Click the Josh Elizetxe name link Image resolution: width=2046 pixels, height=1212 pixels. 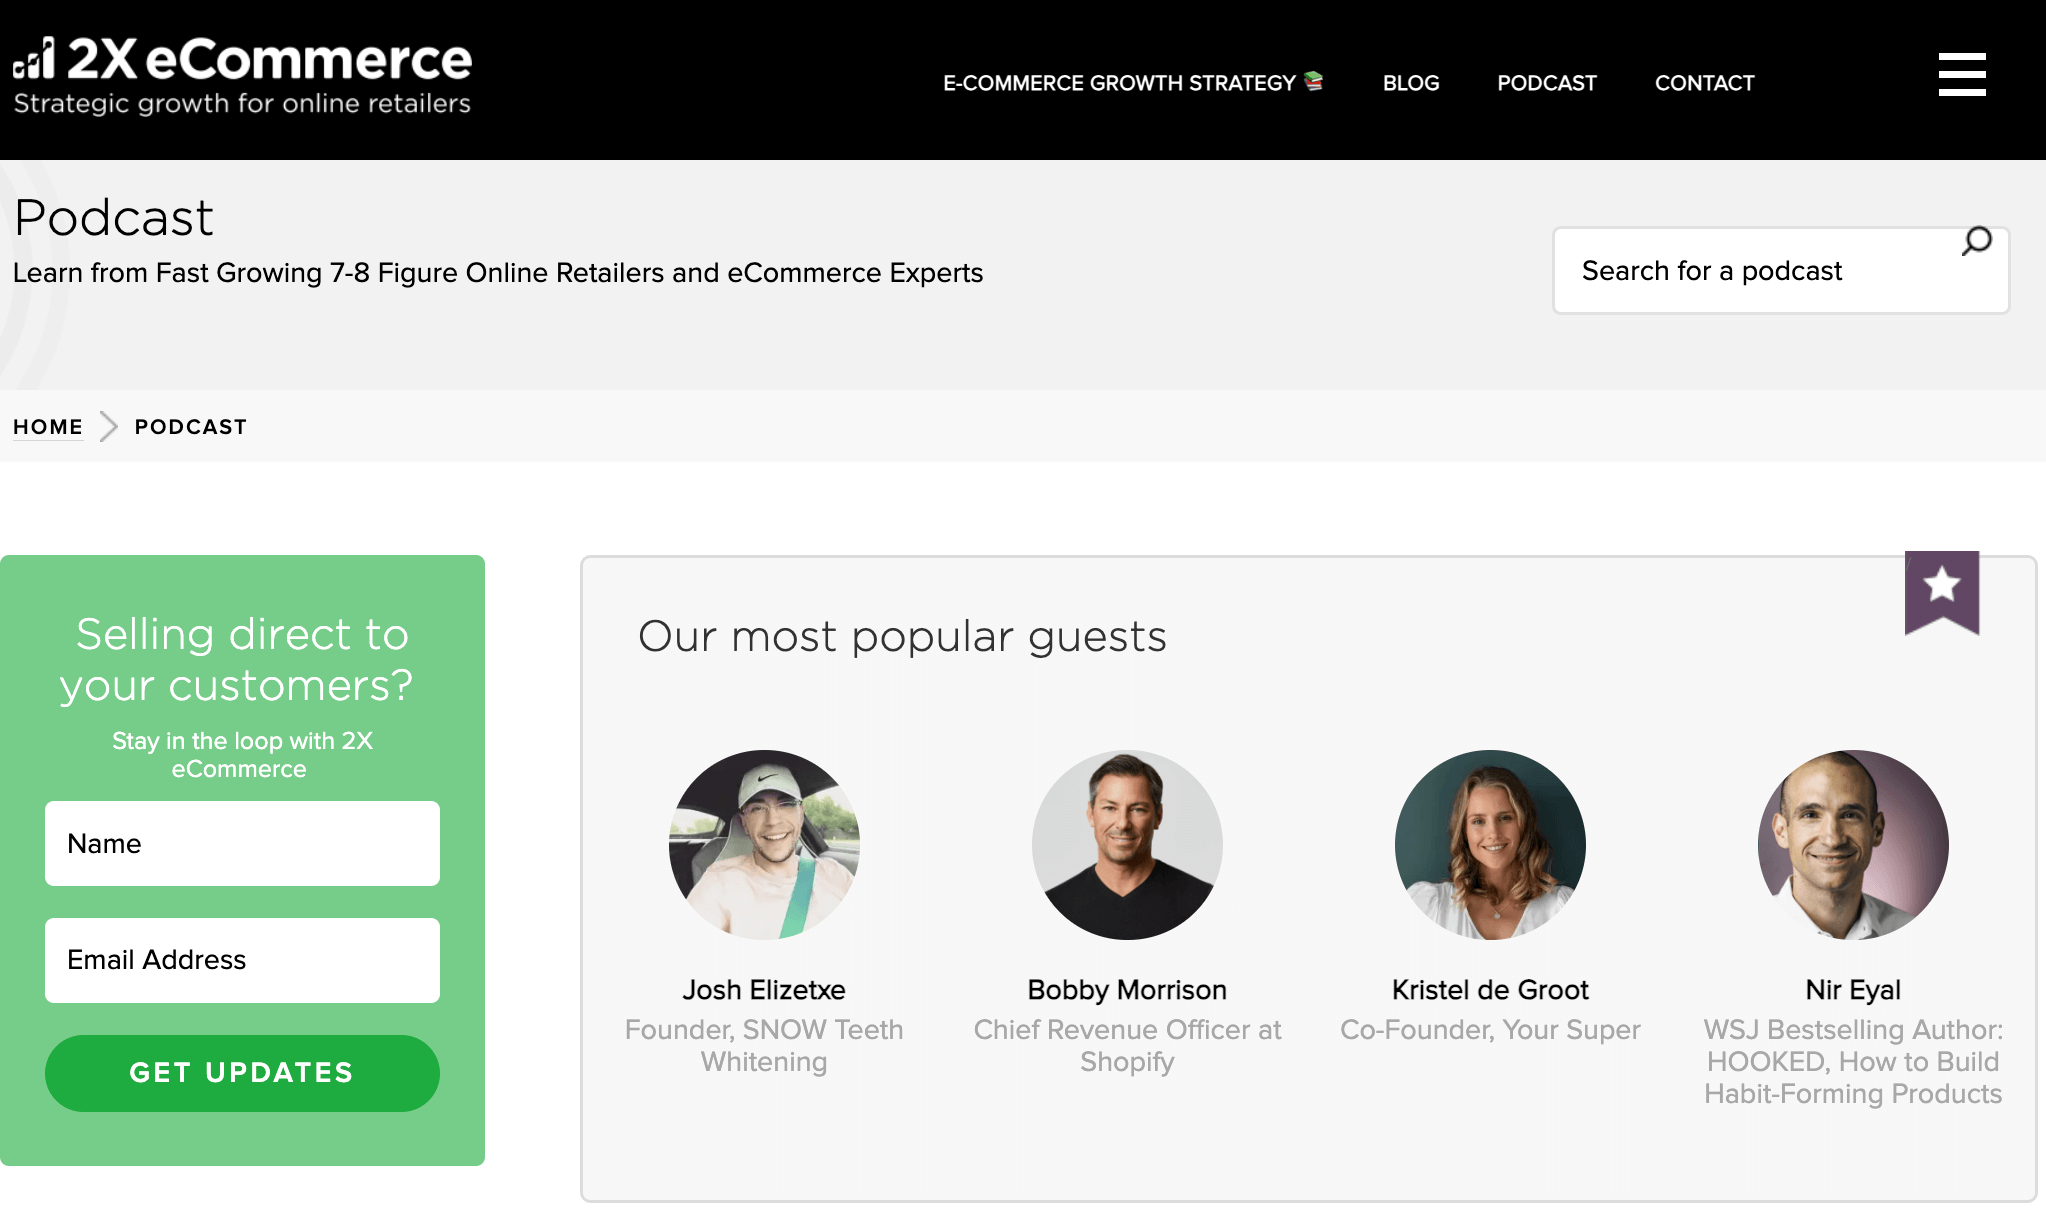click(x=764, y=990)
